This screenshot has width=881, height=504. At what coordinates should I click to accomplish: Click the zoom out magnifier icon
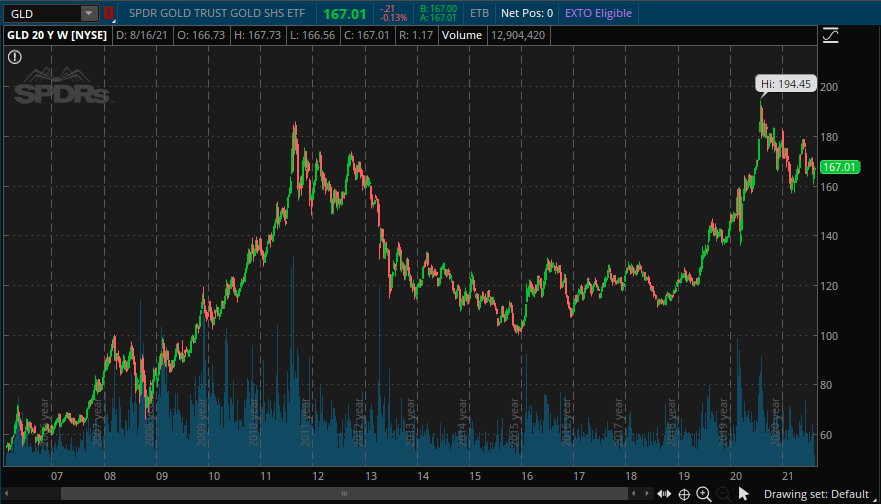tap(724, 494)
